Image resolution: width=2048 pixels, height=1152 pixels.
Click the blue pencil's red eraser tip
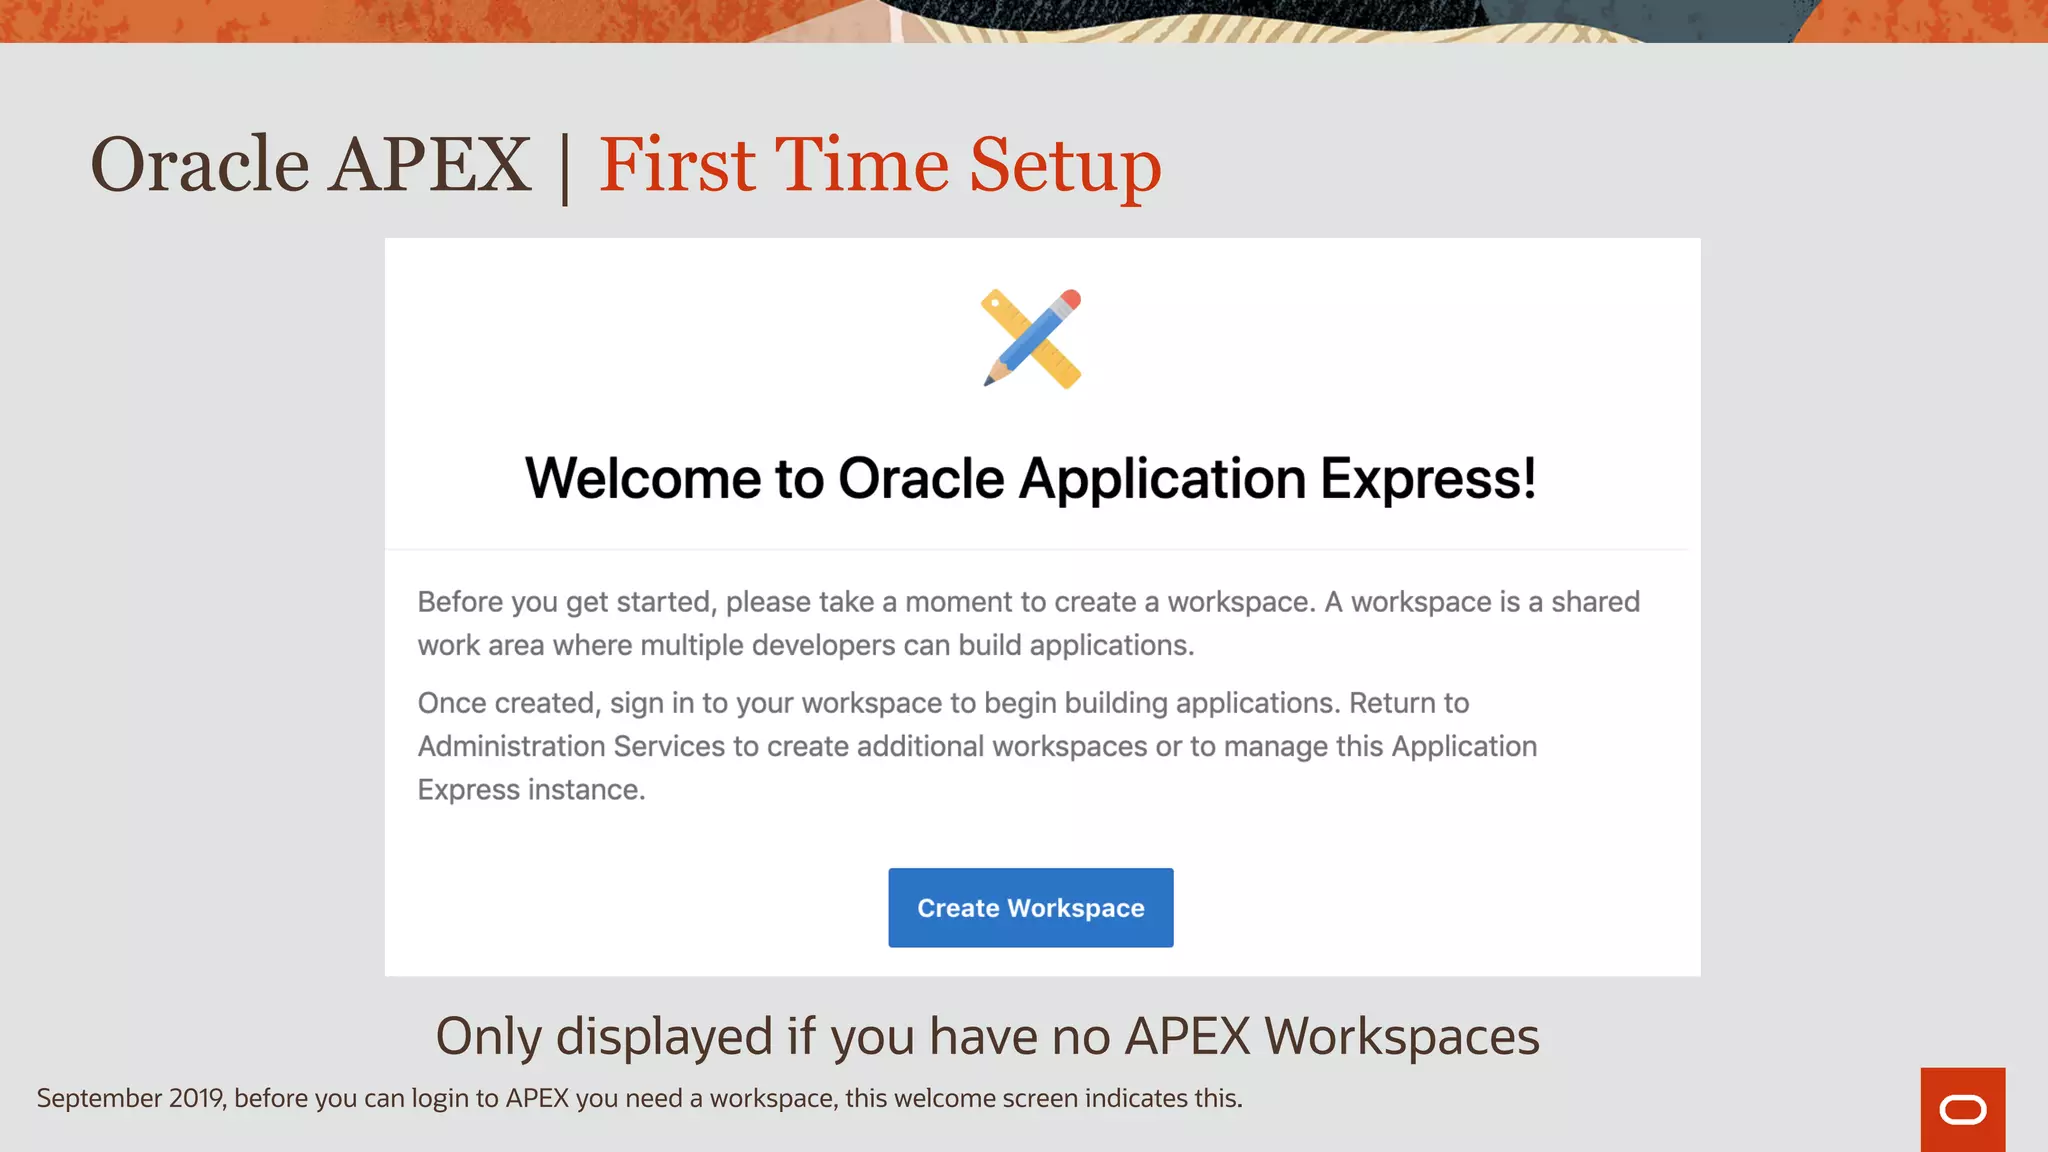pos(1070,299)
